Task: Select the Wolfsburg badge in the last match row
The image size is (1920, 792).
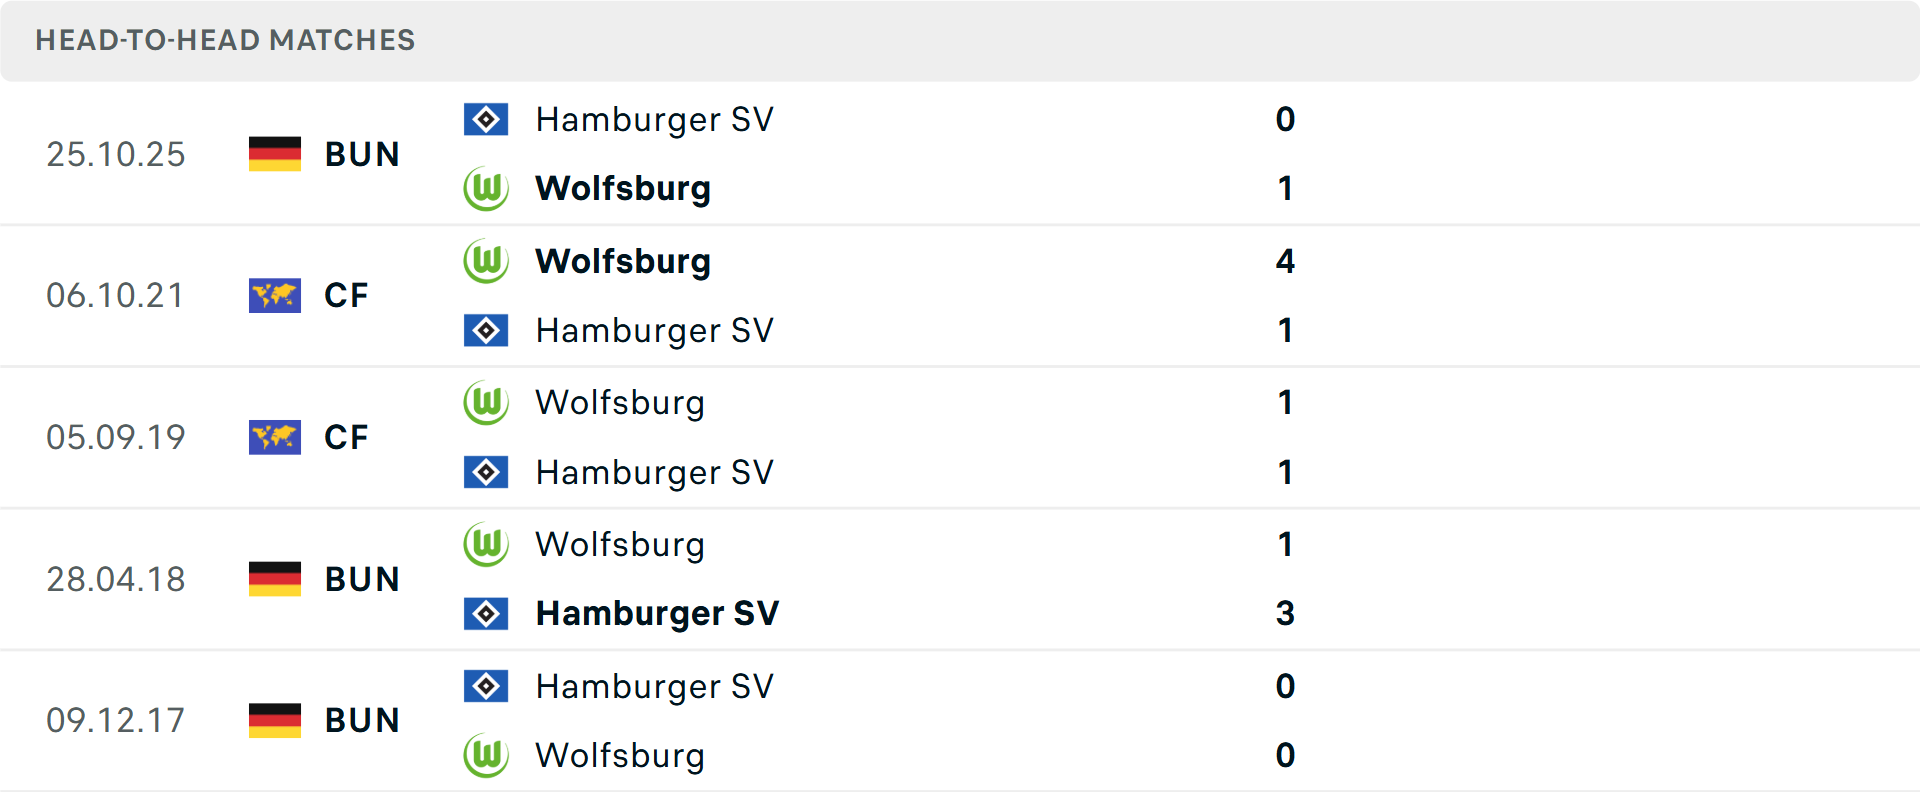Action: click(486, 756)
